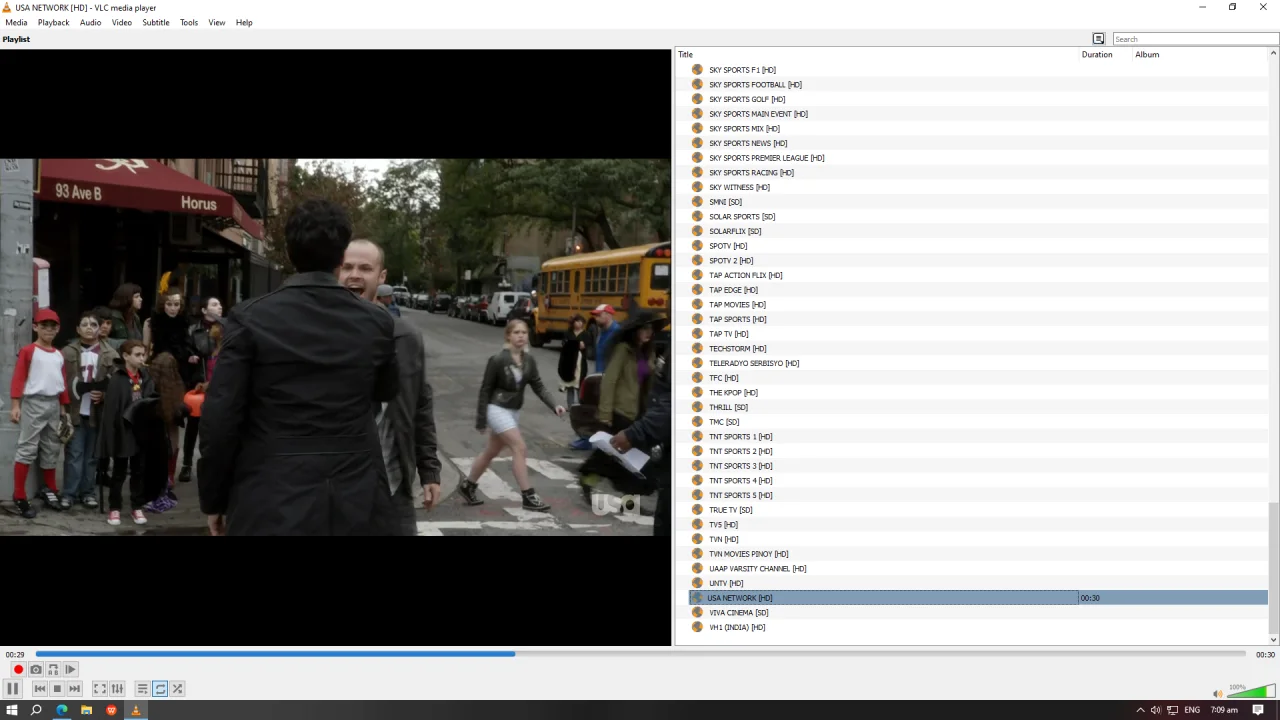Take a video snapshot with camera icon

(x=36, y=669)
